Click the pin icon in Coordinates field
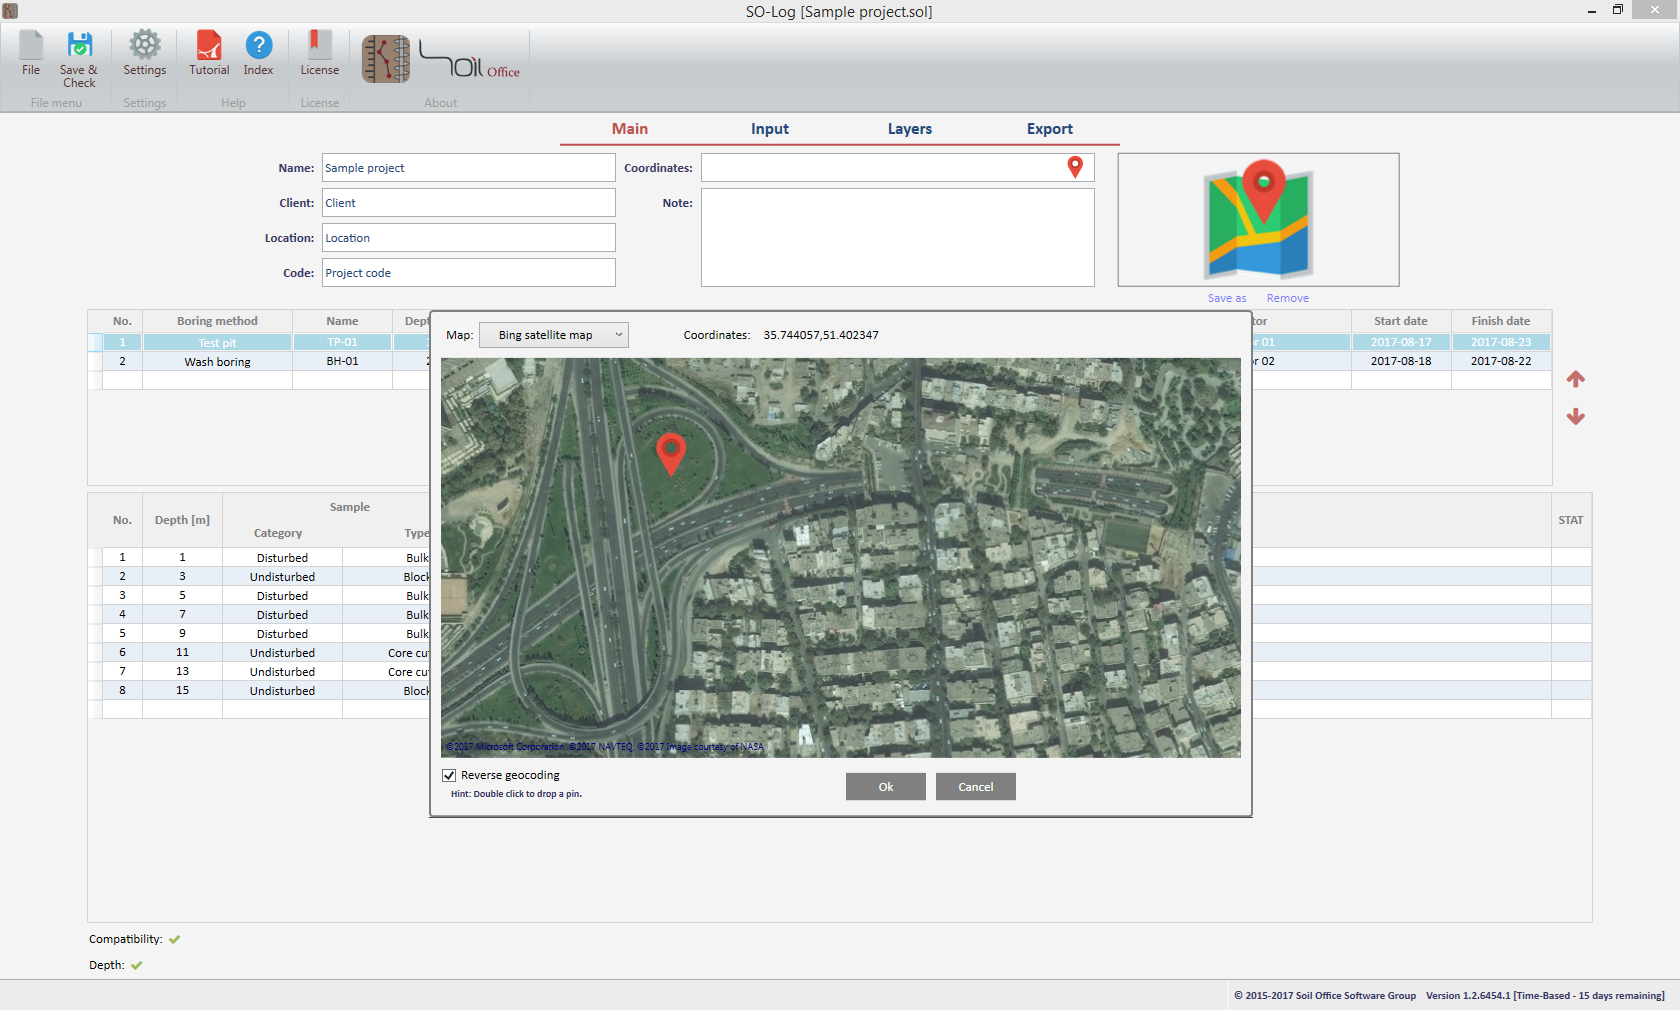Image resolution: width=1680 pixels, height=1010 pixels. pyautogui.click(x=1075, y=168)
